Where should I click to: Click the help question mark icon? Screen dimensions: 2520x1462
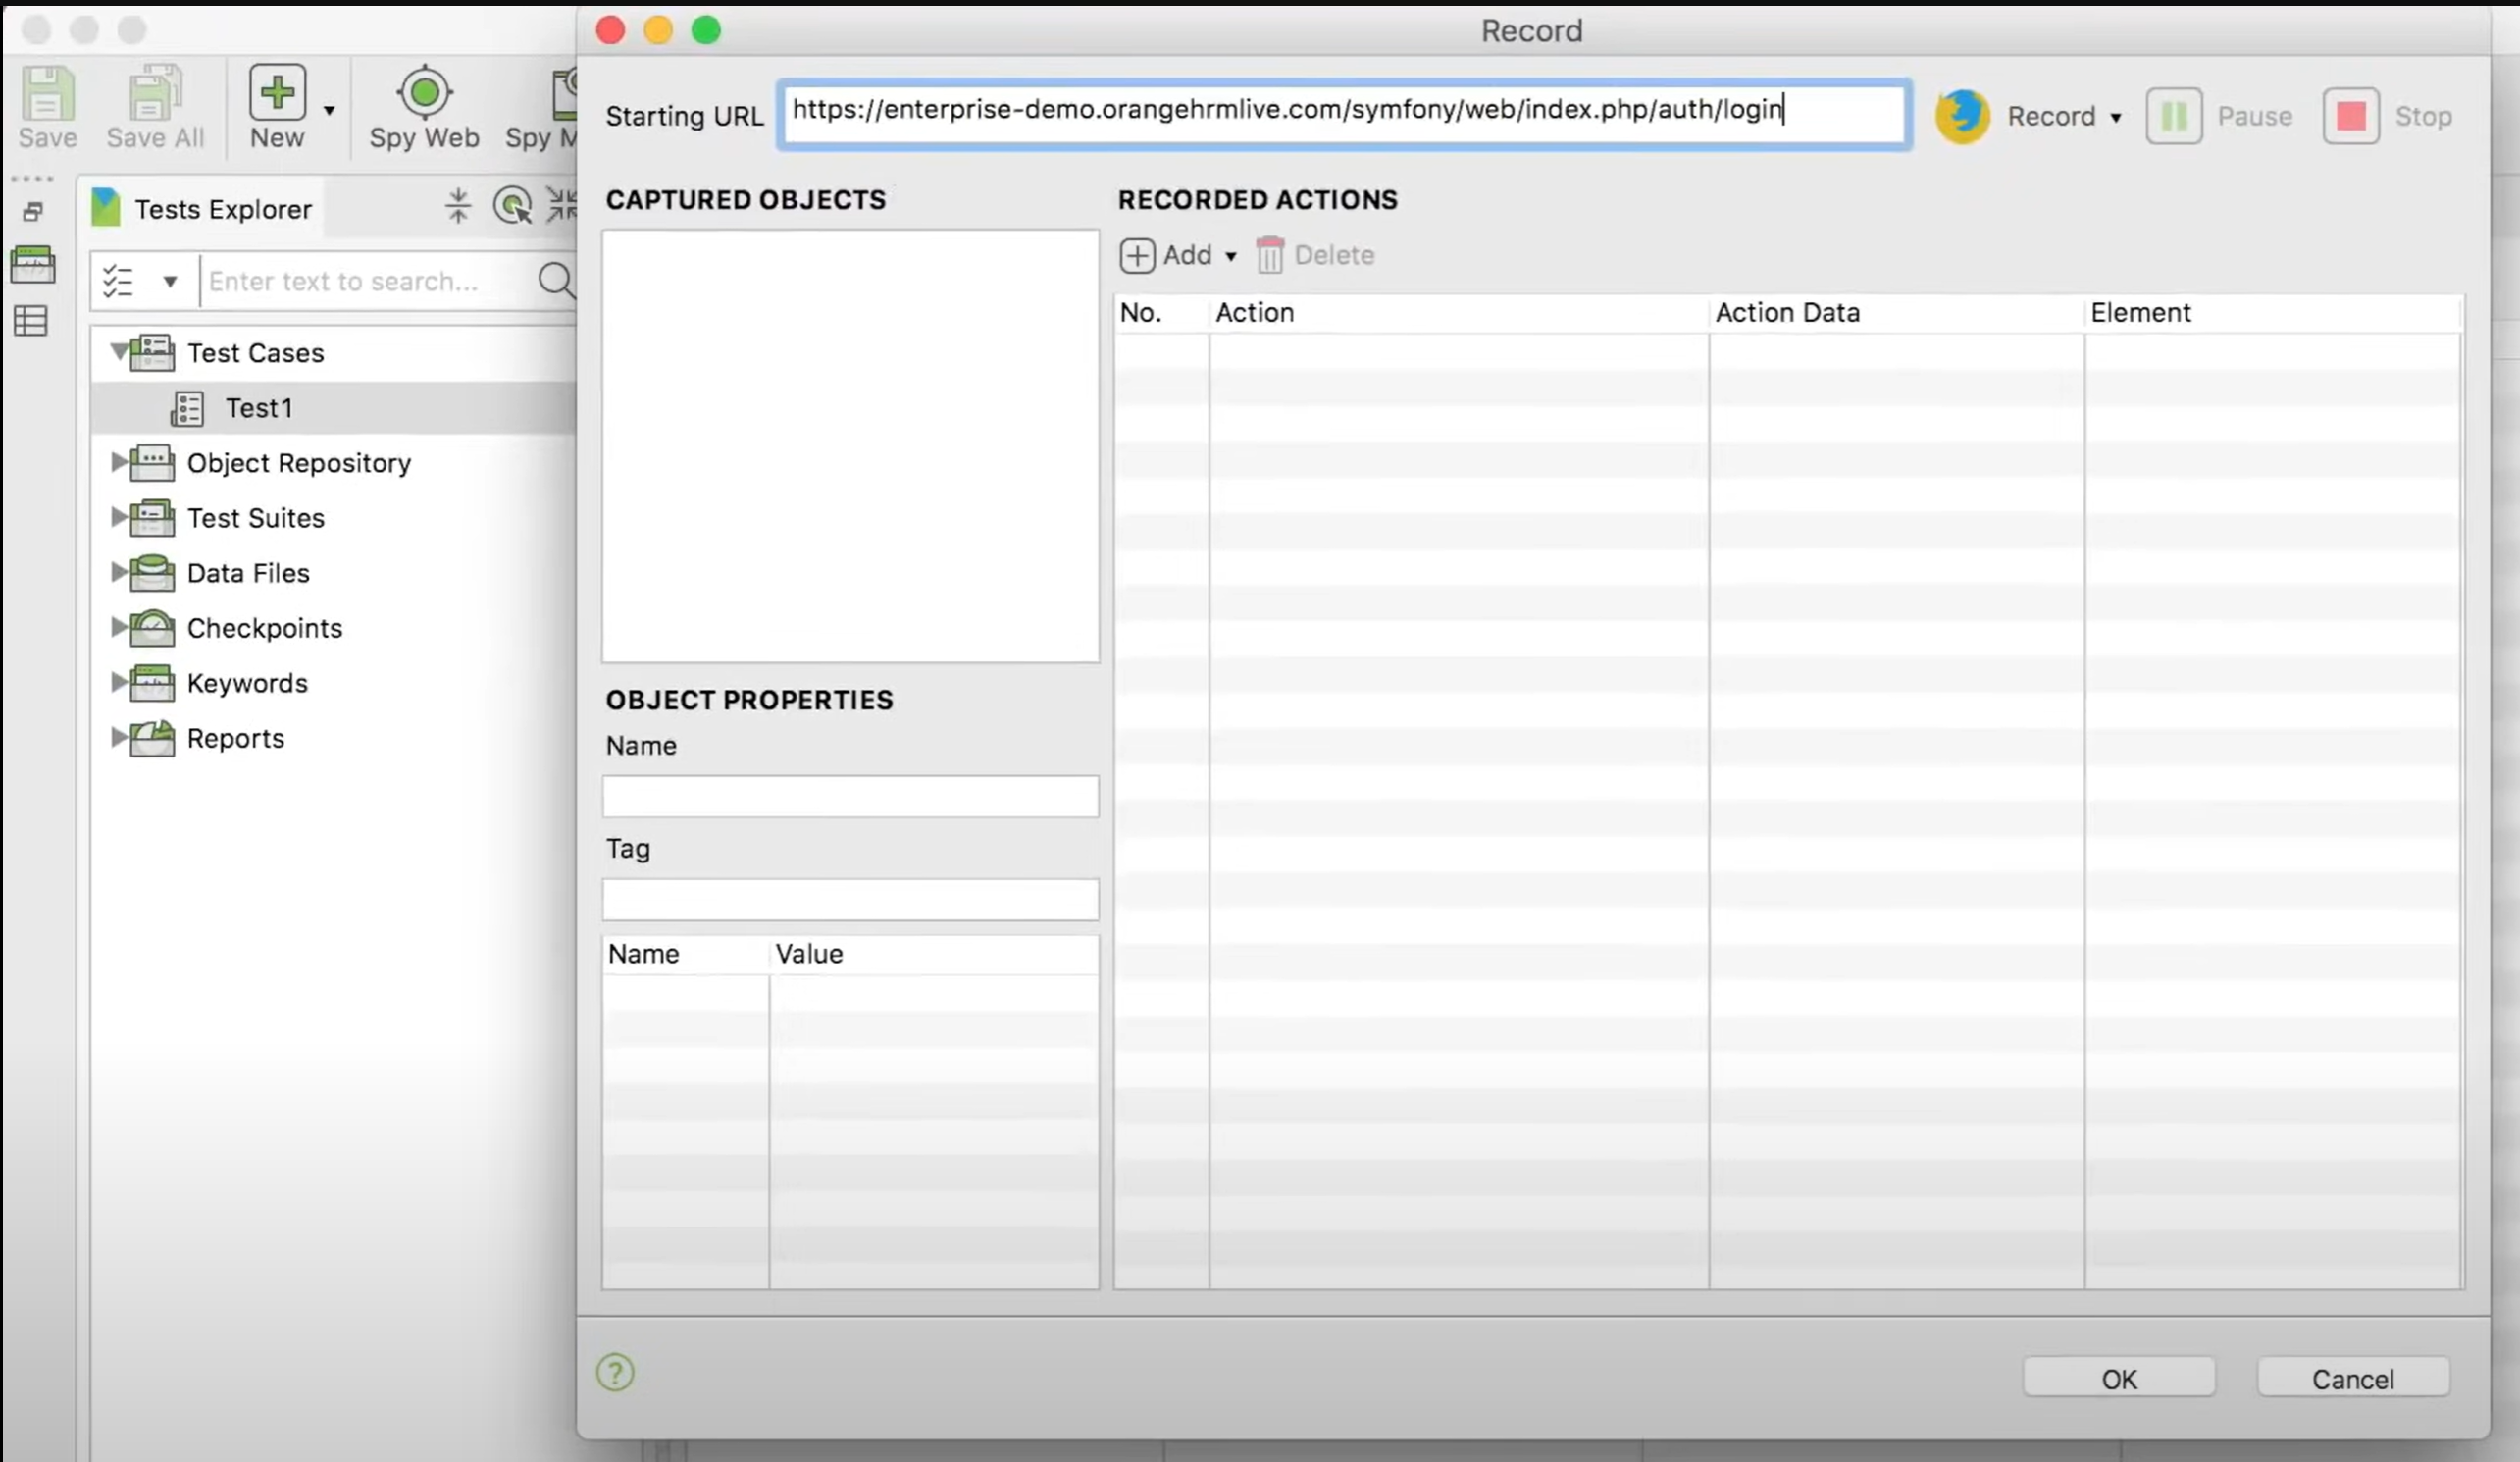click(x=615, y=1372)
